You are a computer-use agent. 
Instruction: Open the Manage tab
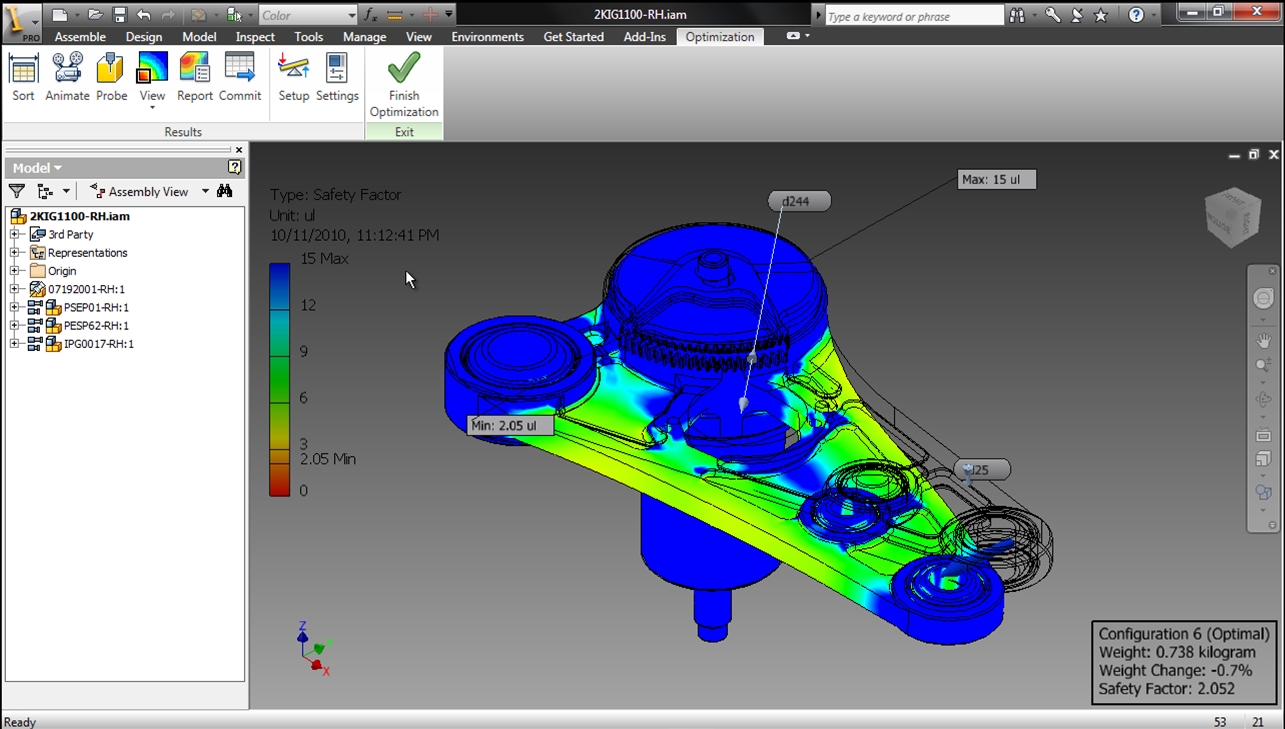[364, 37]
